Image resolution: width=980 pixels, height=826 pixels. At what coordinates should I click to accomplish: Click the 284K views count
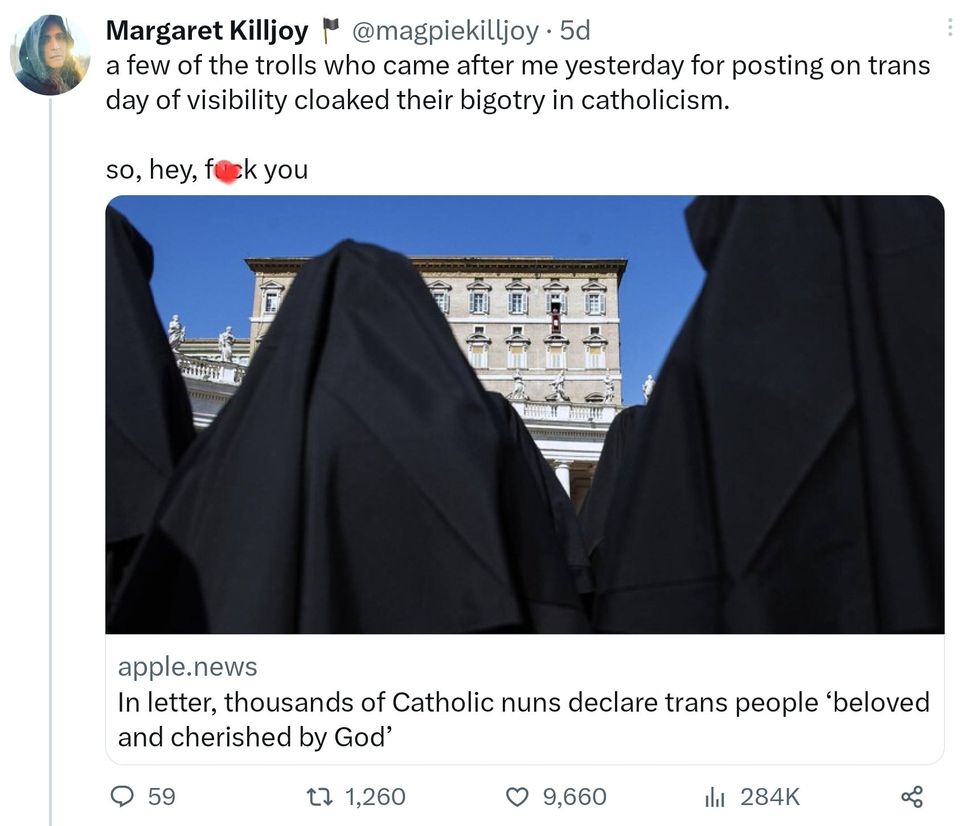[x=770, y=796]
